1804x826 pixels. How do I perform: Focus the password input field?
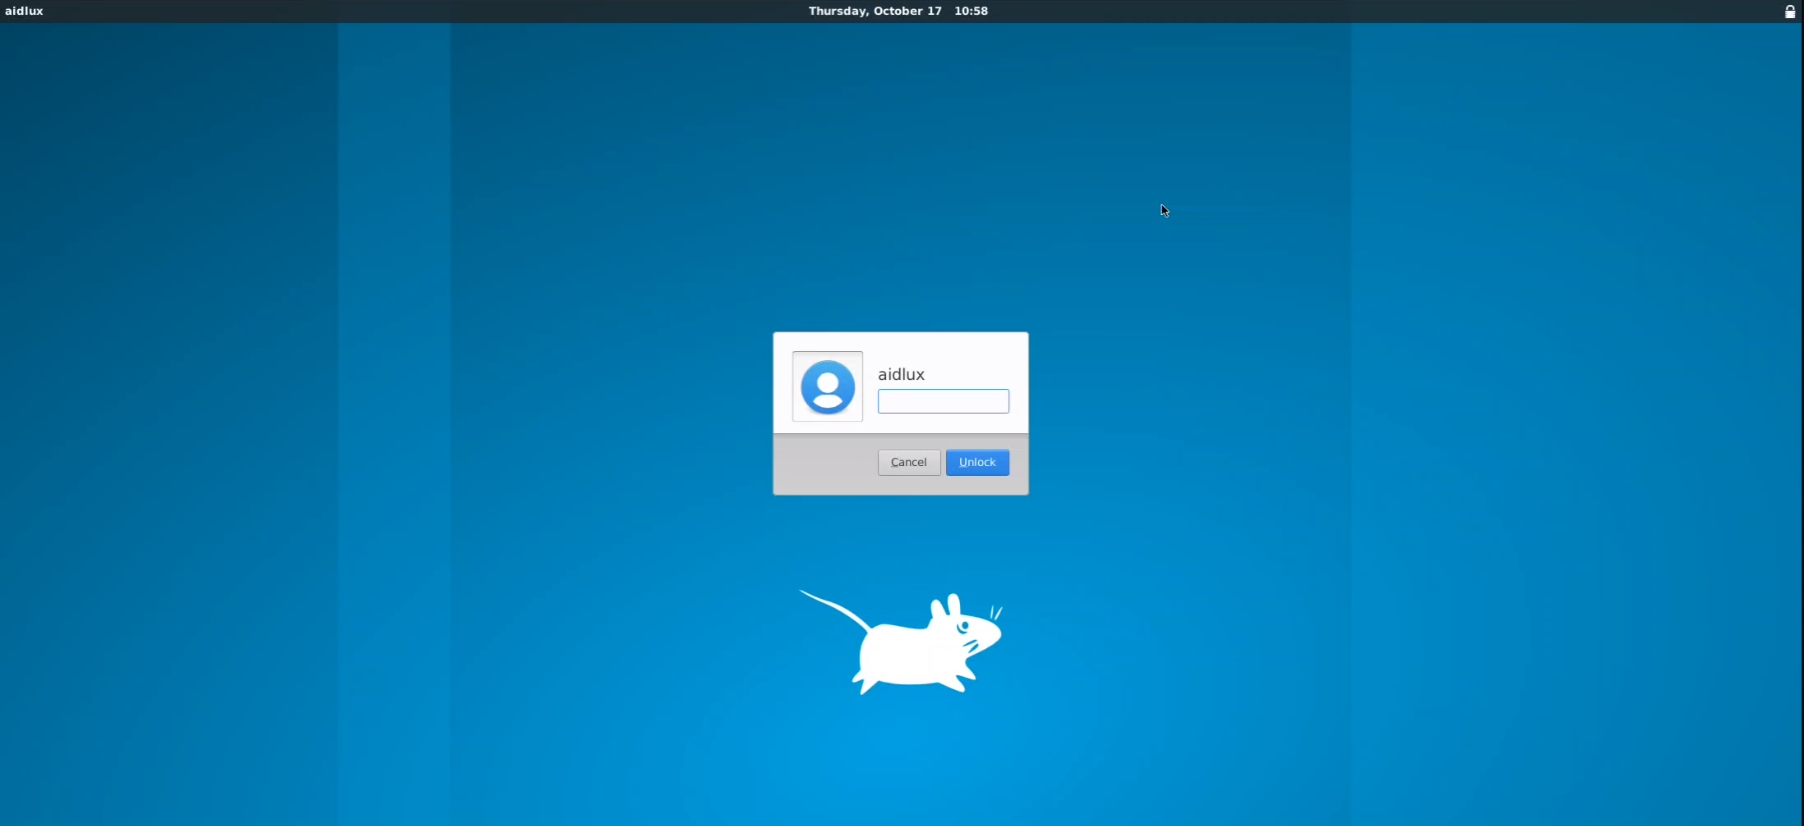pyautogui.click(x=943, y=401)
